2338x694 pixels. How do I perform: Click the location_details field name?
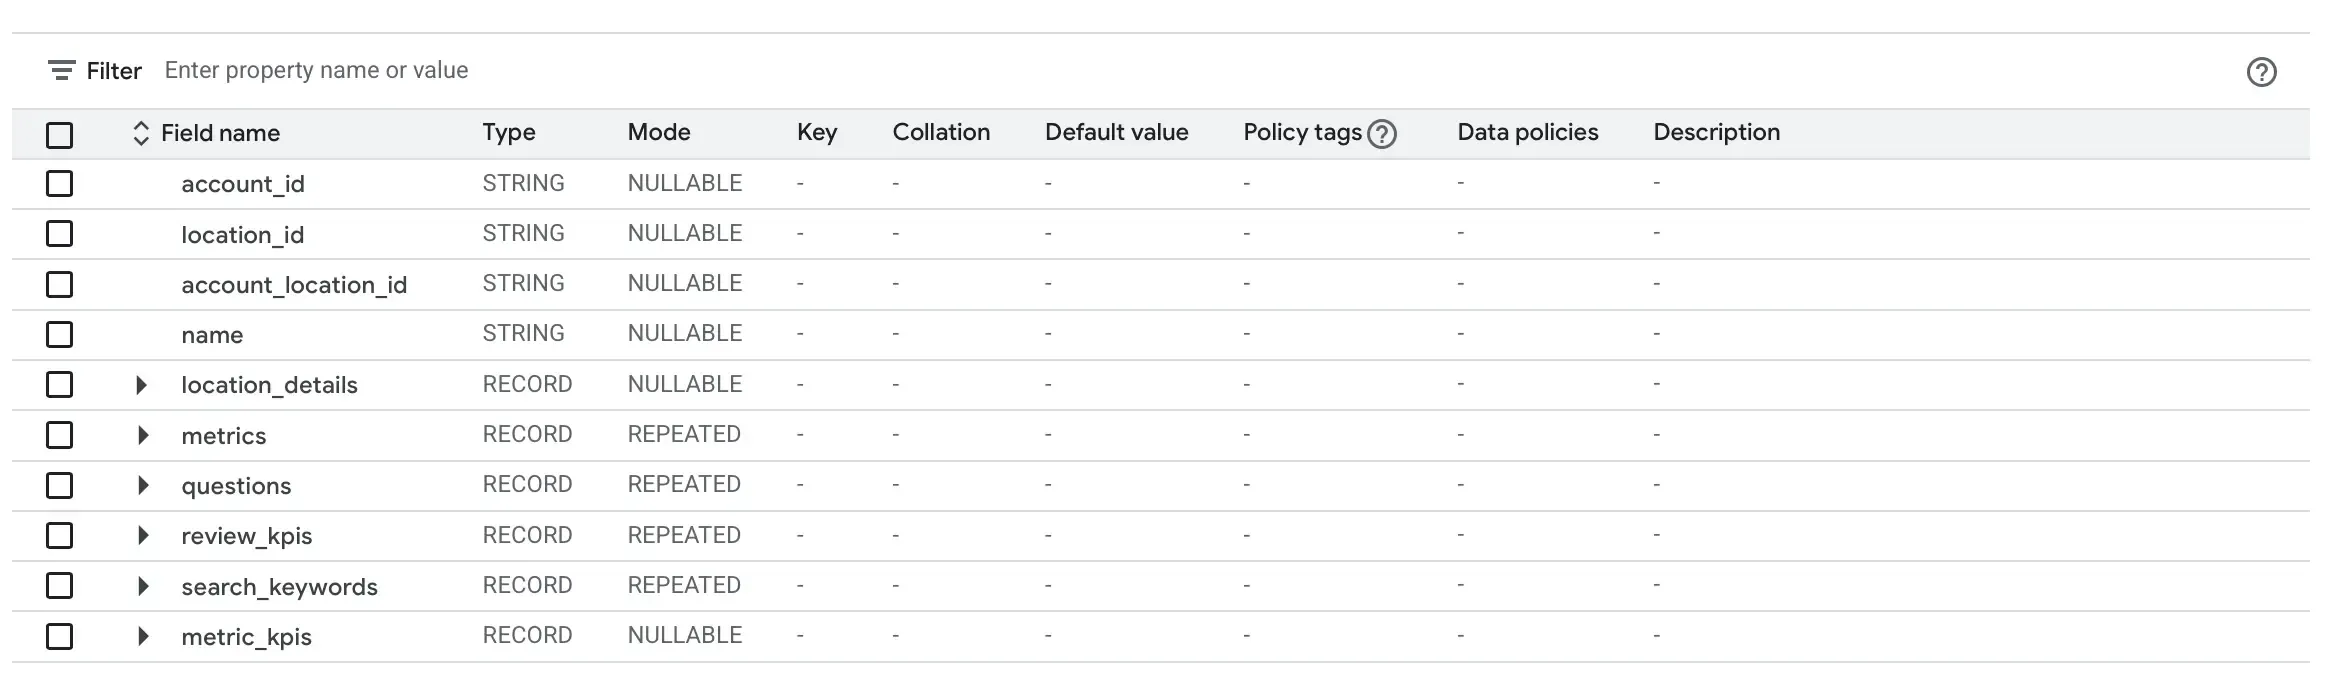click(x=269, y=385)
